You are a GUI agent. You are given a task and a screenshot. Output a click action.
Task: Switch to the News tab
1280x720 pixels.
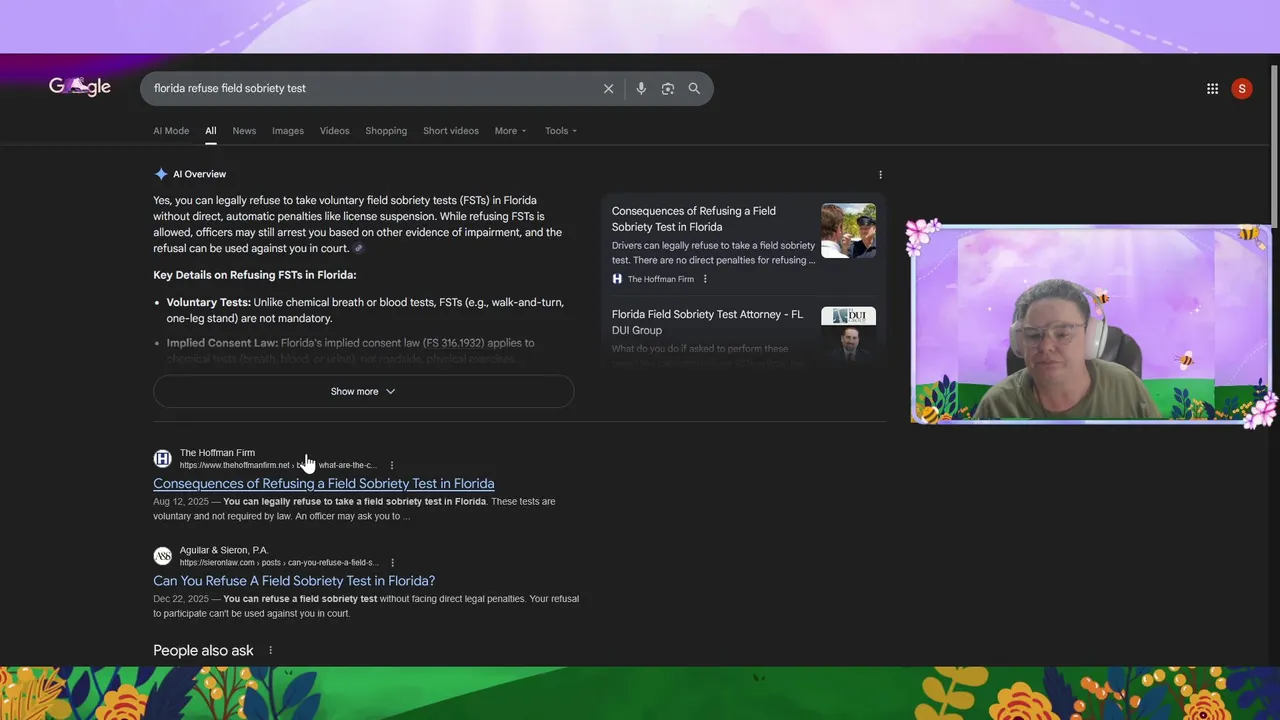(x=244, y=131)
